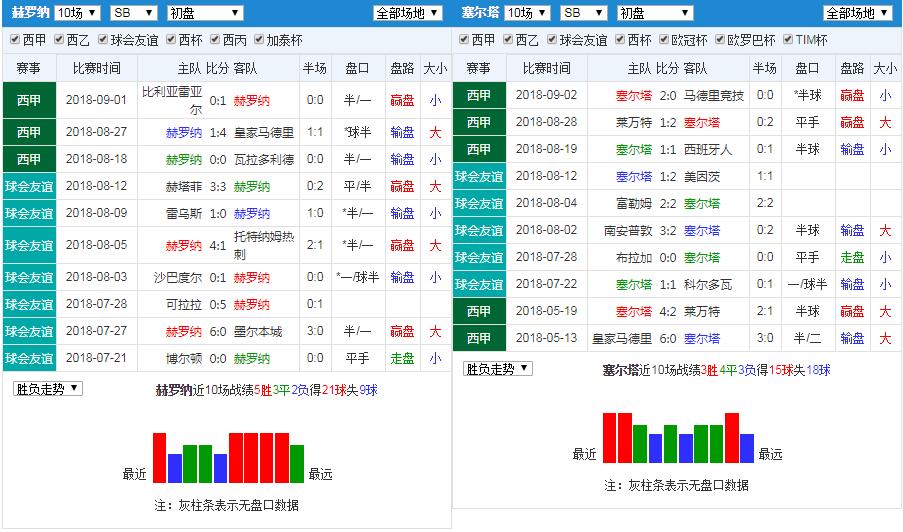This screenshot has width=903, height=532.
Task: Click date 2018-08-09 in 赫罗纳 table
Action: 97,213
